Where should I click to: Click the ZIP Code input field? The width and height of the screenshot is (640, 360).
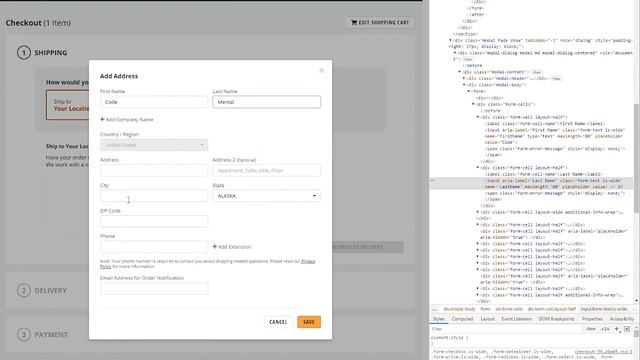click(x=154, y=221)
